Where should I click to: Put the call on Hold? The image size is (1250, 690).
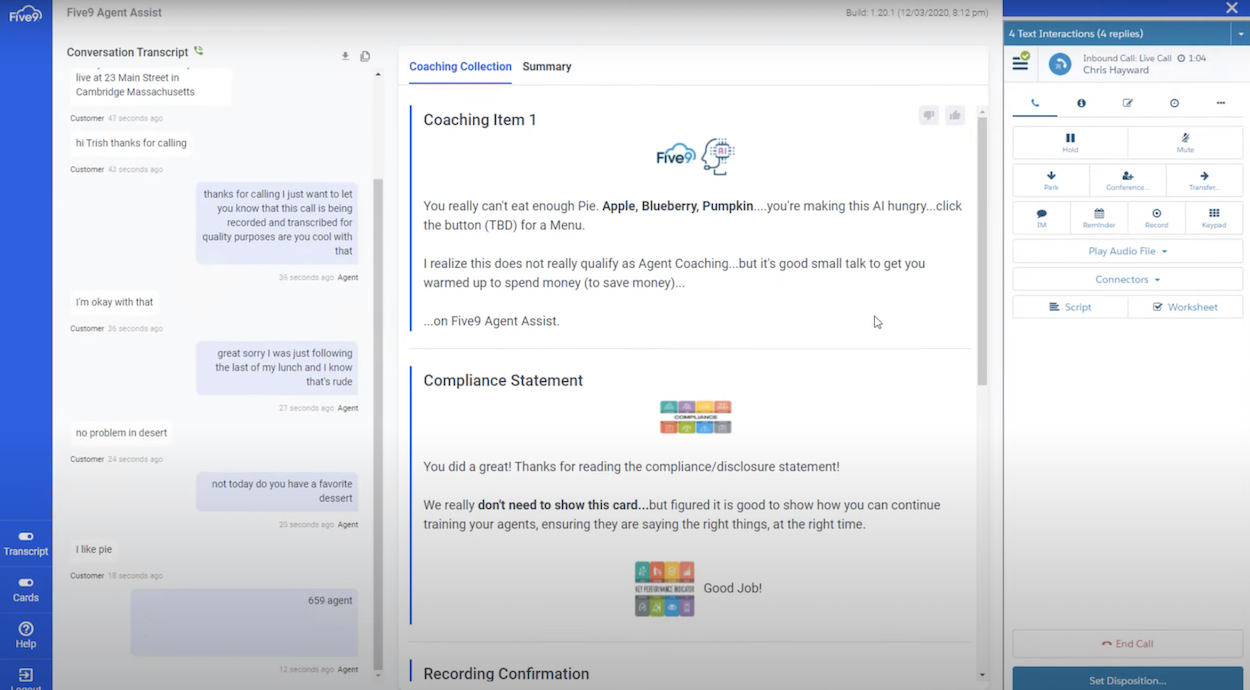(1070, 142)
